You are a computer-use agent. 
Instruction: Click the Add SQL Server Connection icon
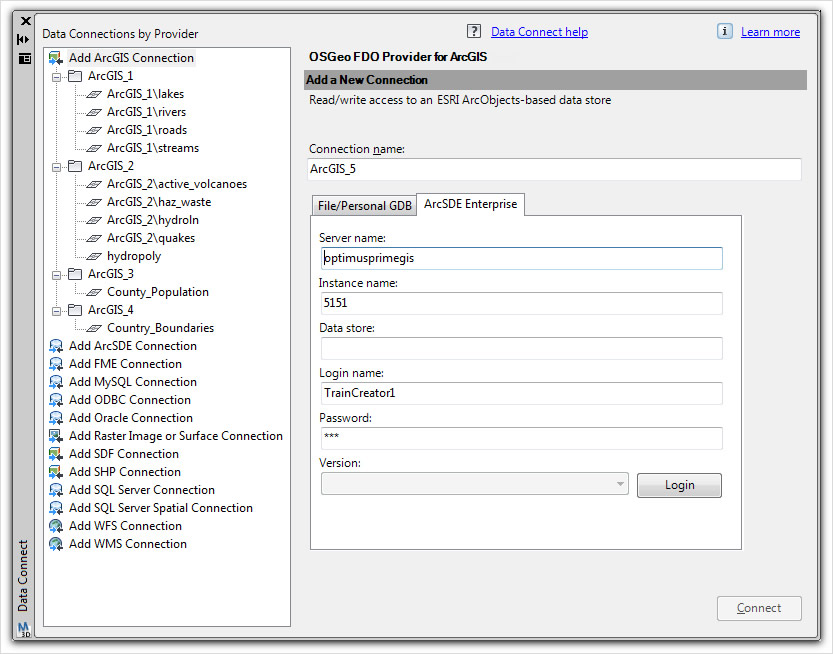56,490
